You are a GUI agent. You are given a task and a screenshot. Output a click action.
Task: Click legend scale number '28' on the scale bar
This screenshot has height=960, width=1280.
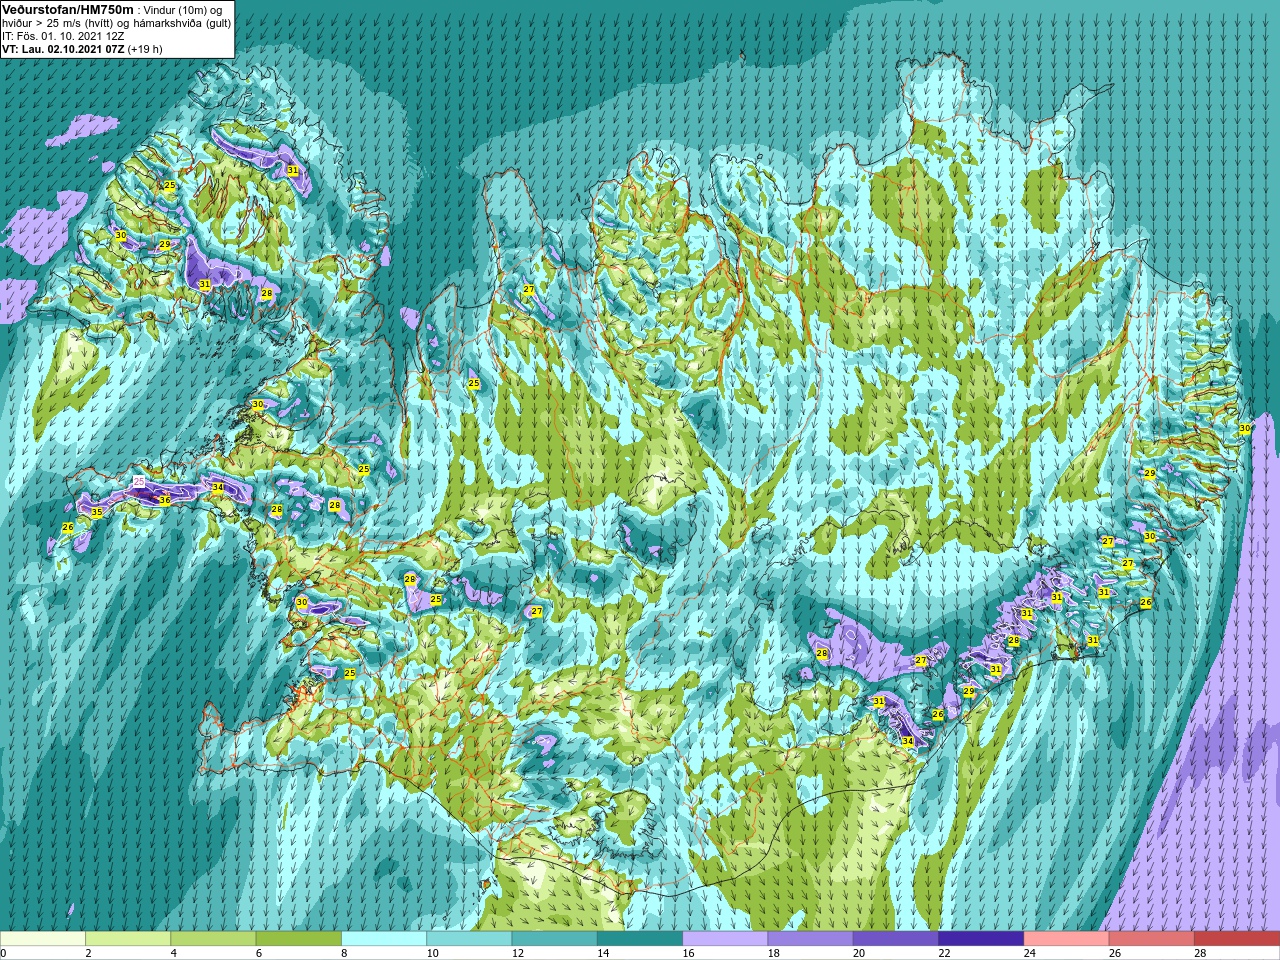coord(1200,953)
